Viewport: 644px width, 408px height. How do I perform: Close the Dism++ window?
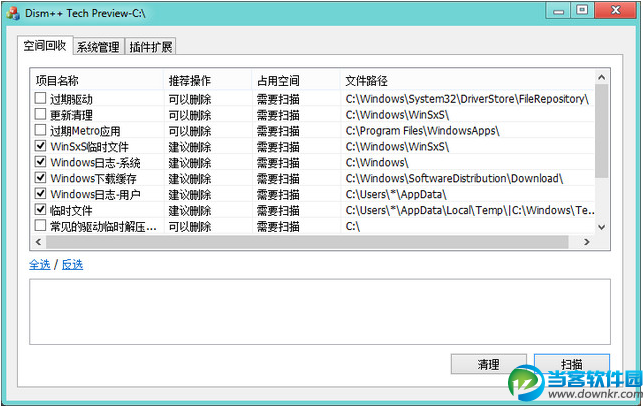click(615, 10)
